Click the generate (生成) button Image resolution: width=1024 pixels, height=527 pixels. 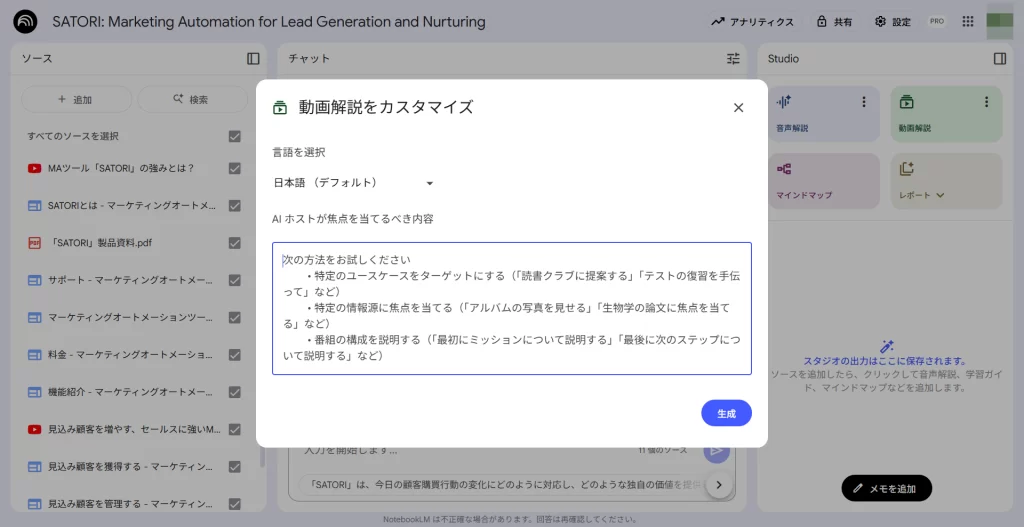click(x=726, y=413)
